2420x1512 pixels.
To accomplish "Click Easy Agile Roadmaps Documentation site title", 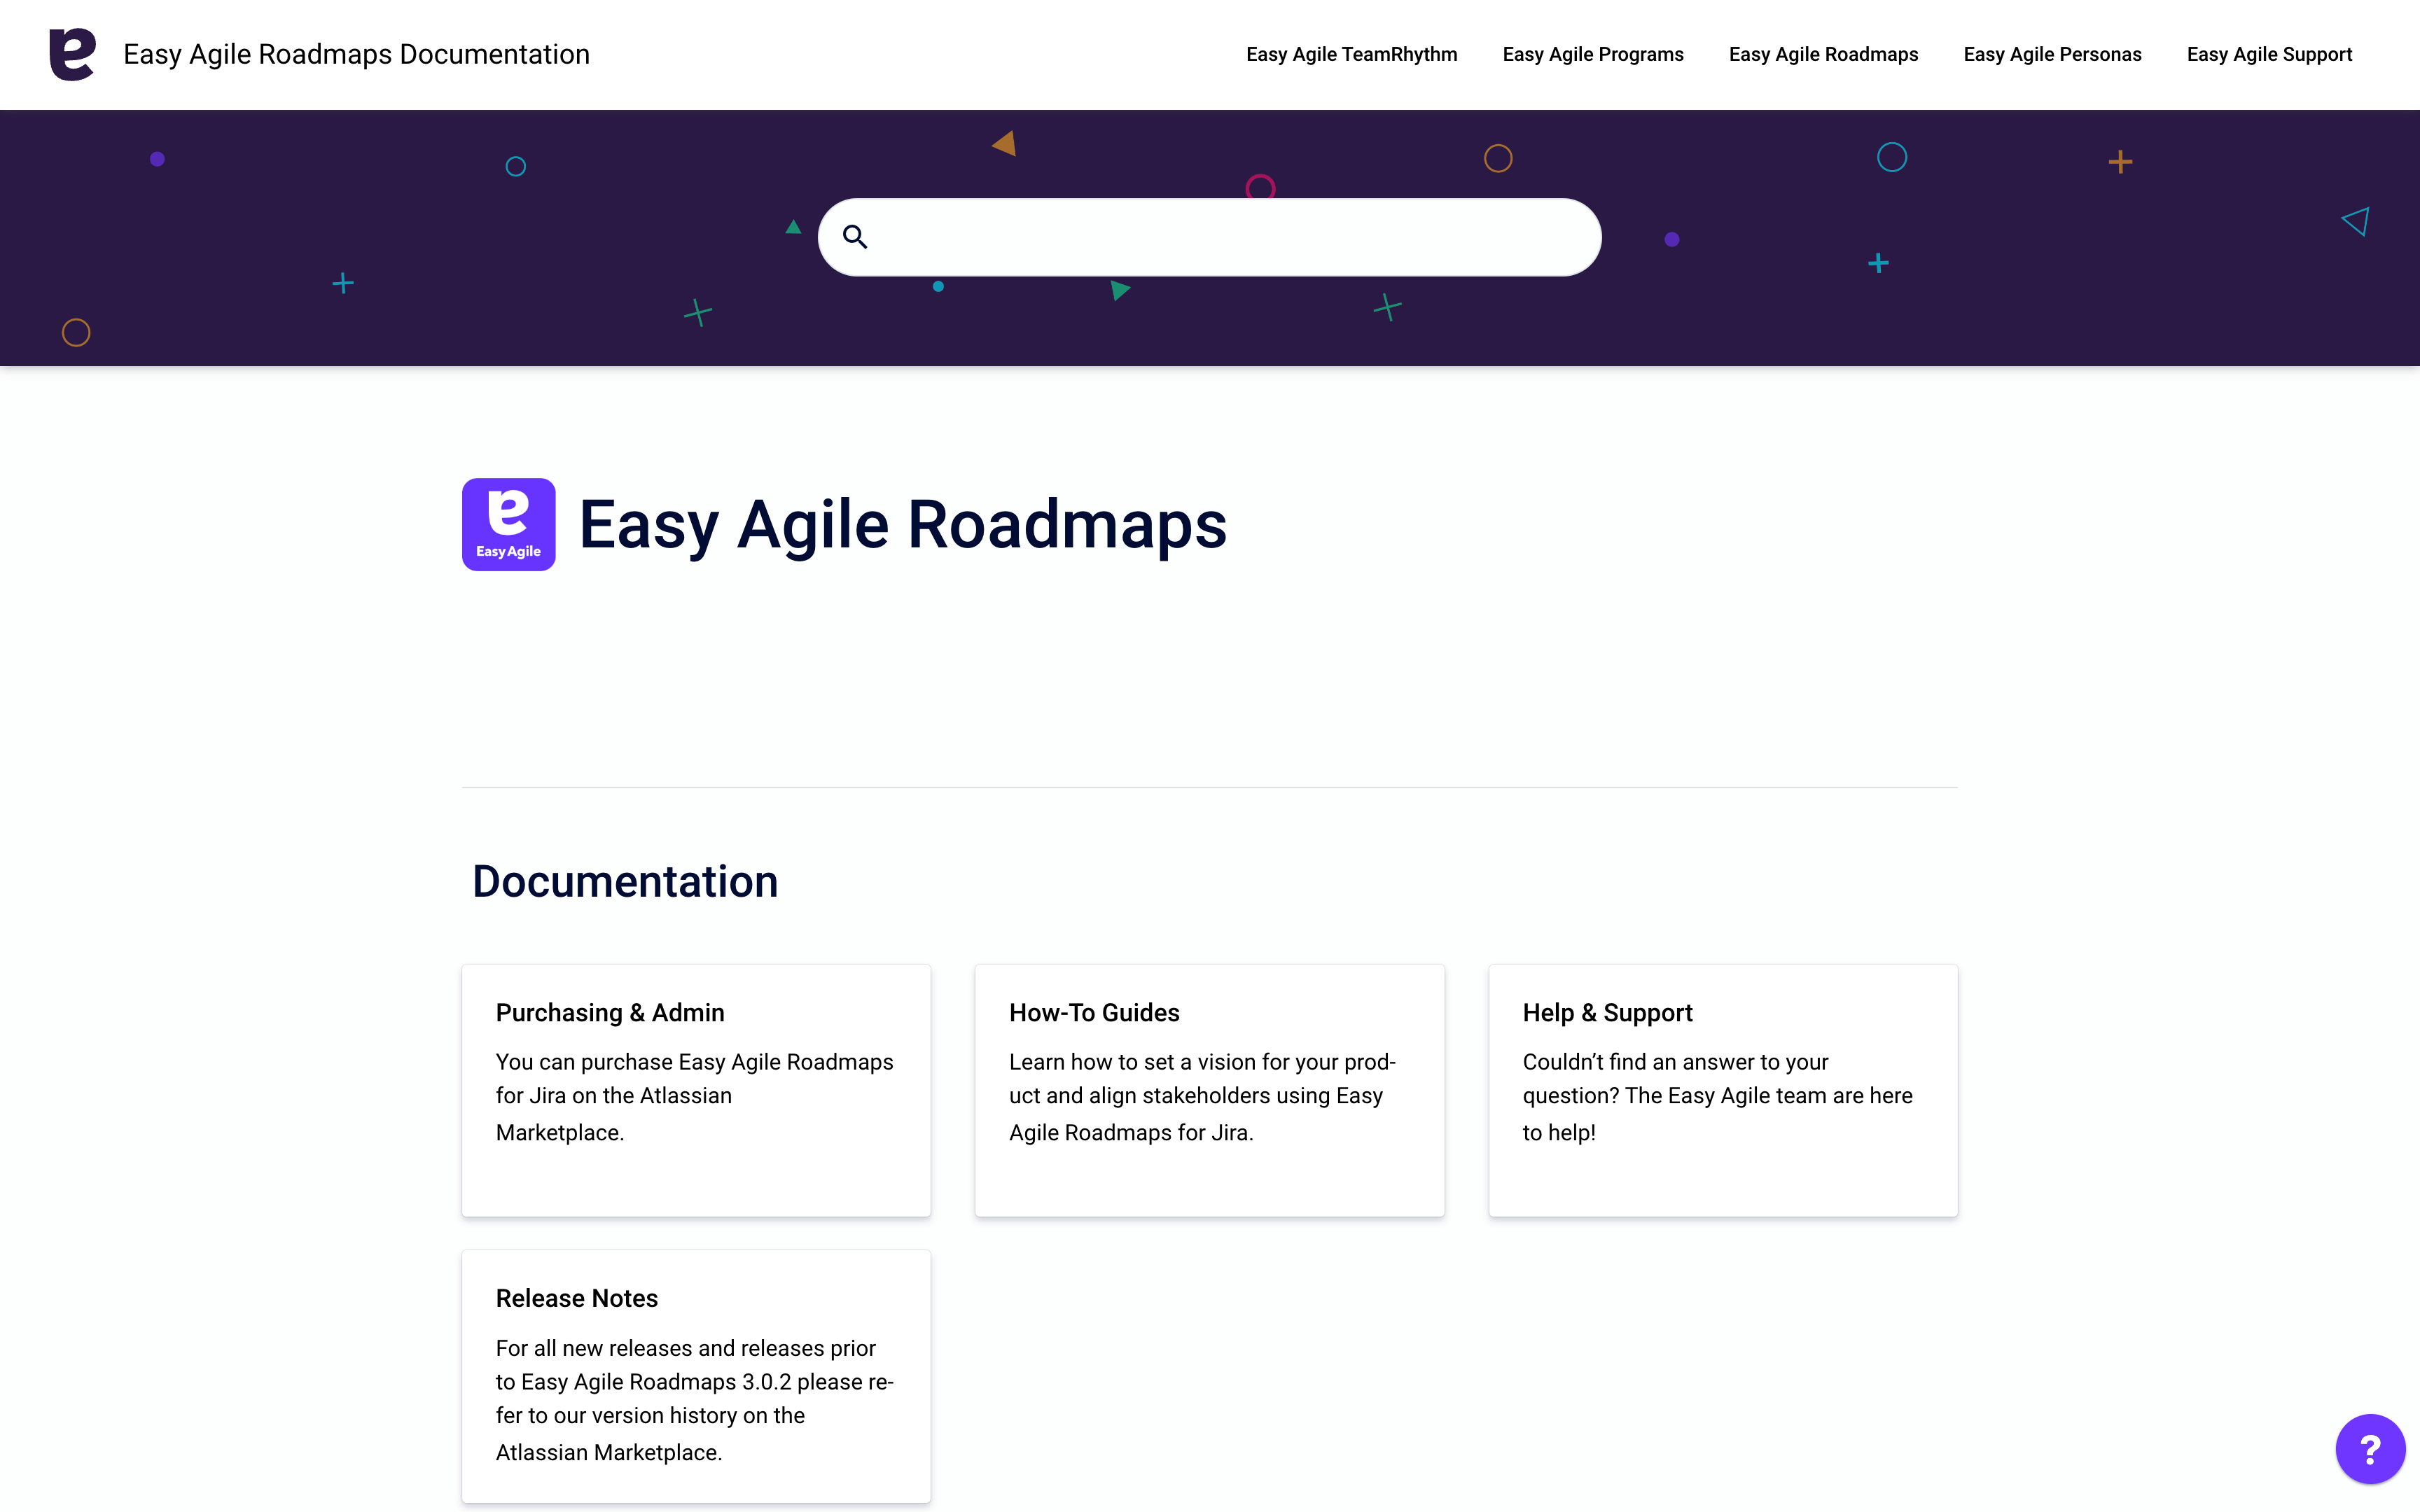I will (x=357, y=54).
